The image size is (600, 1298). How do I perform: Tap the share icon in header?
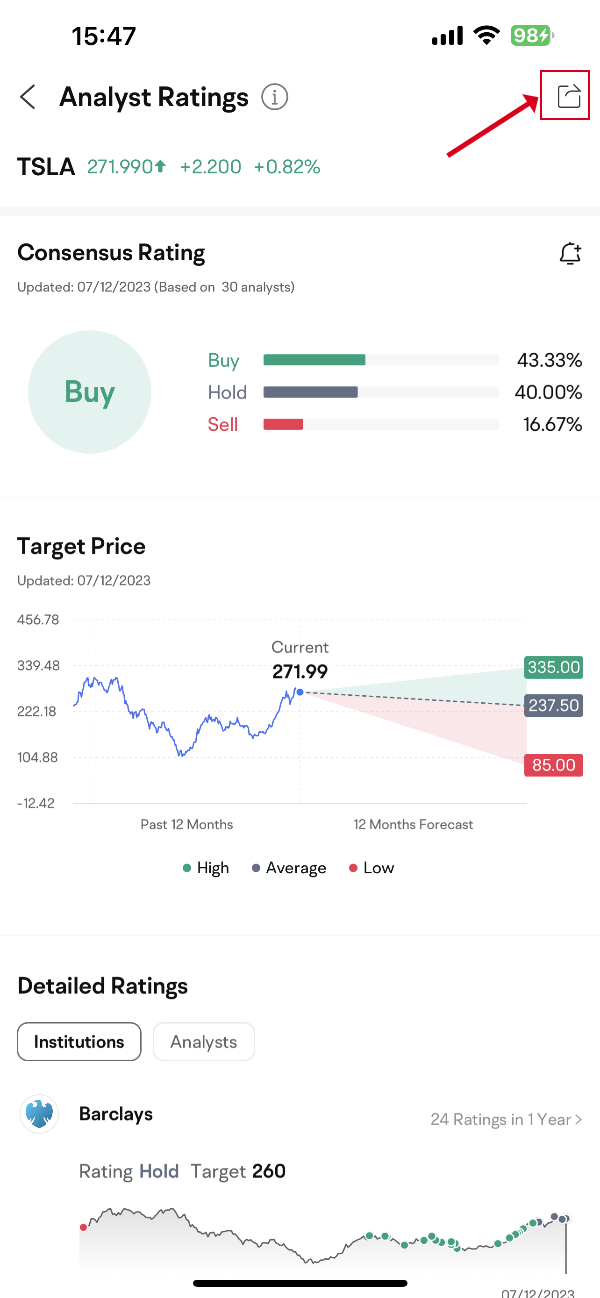point(568,96)
